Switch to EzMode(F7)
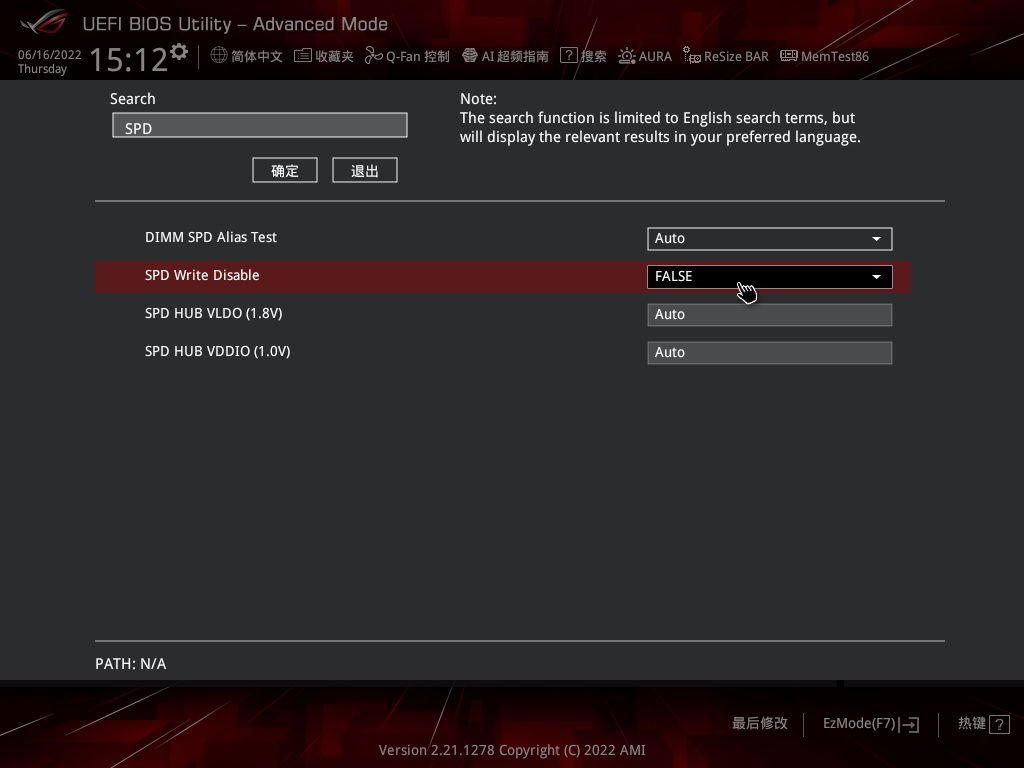This screenshot has width=1024, height=768. point(869,723)
